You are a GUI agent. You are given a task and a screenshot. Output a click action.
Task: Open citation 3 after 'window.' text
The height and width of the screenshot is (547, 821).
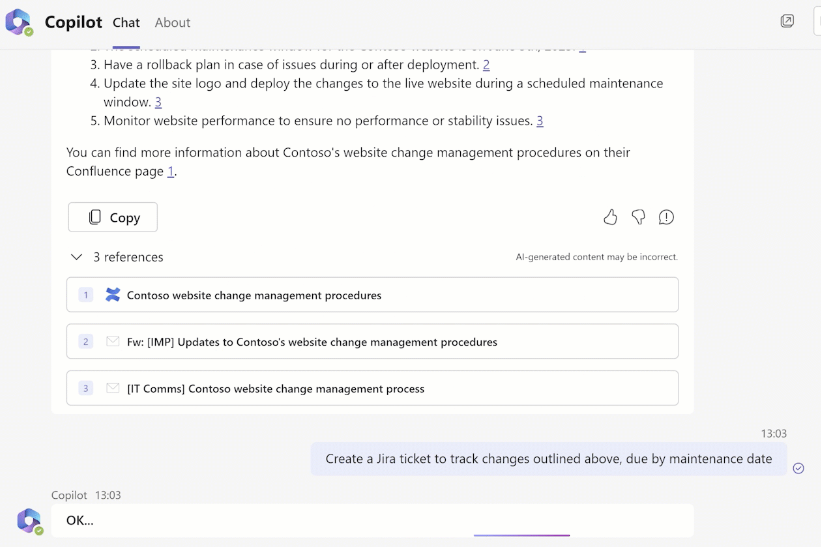click(x=158, y=102)
